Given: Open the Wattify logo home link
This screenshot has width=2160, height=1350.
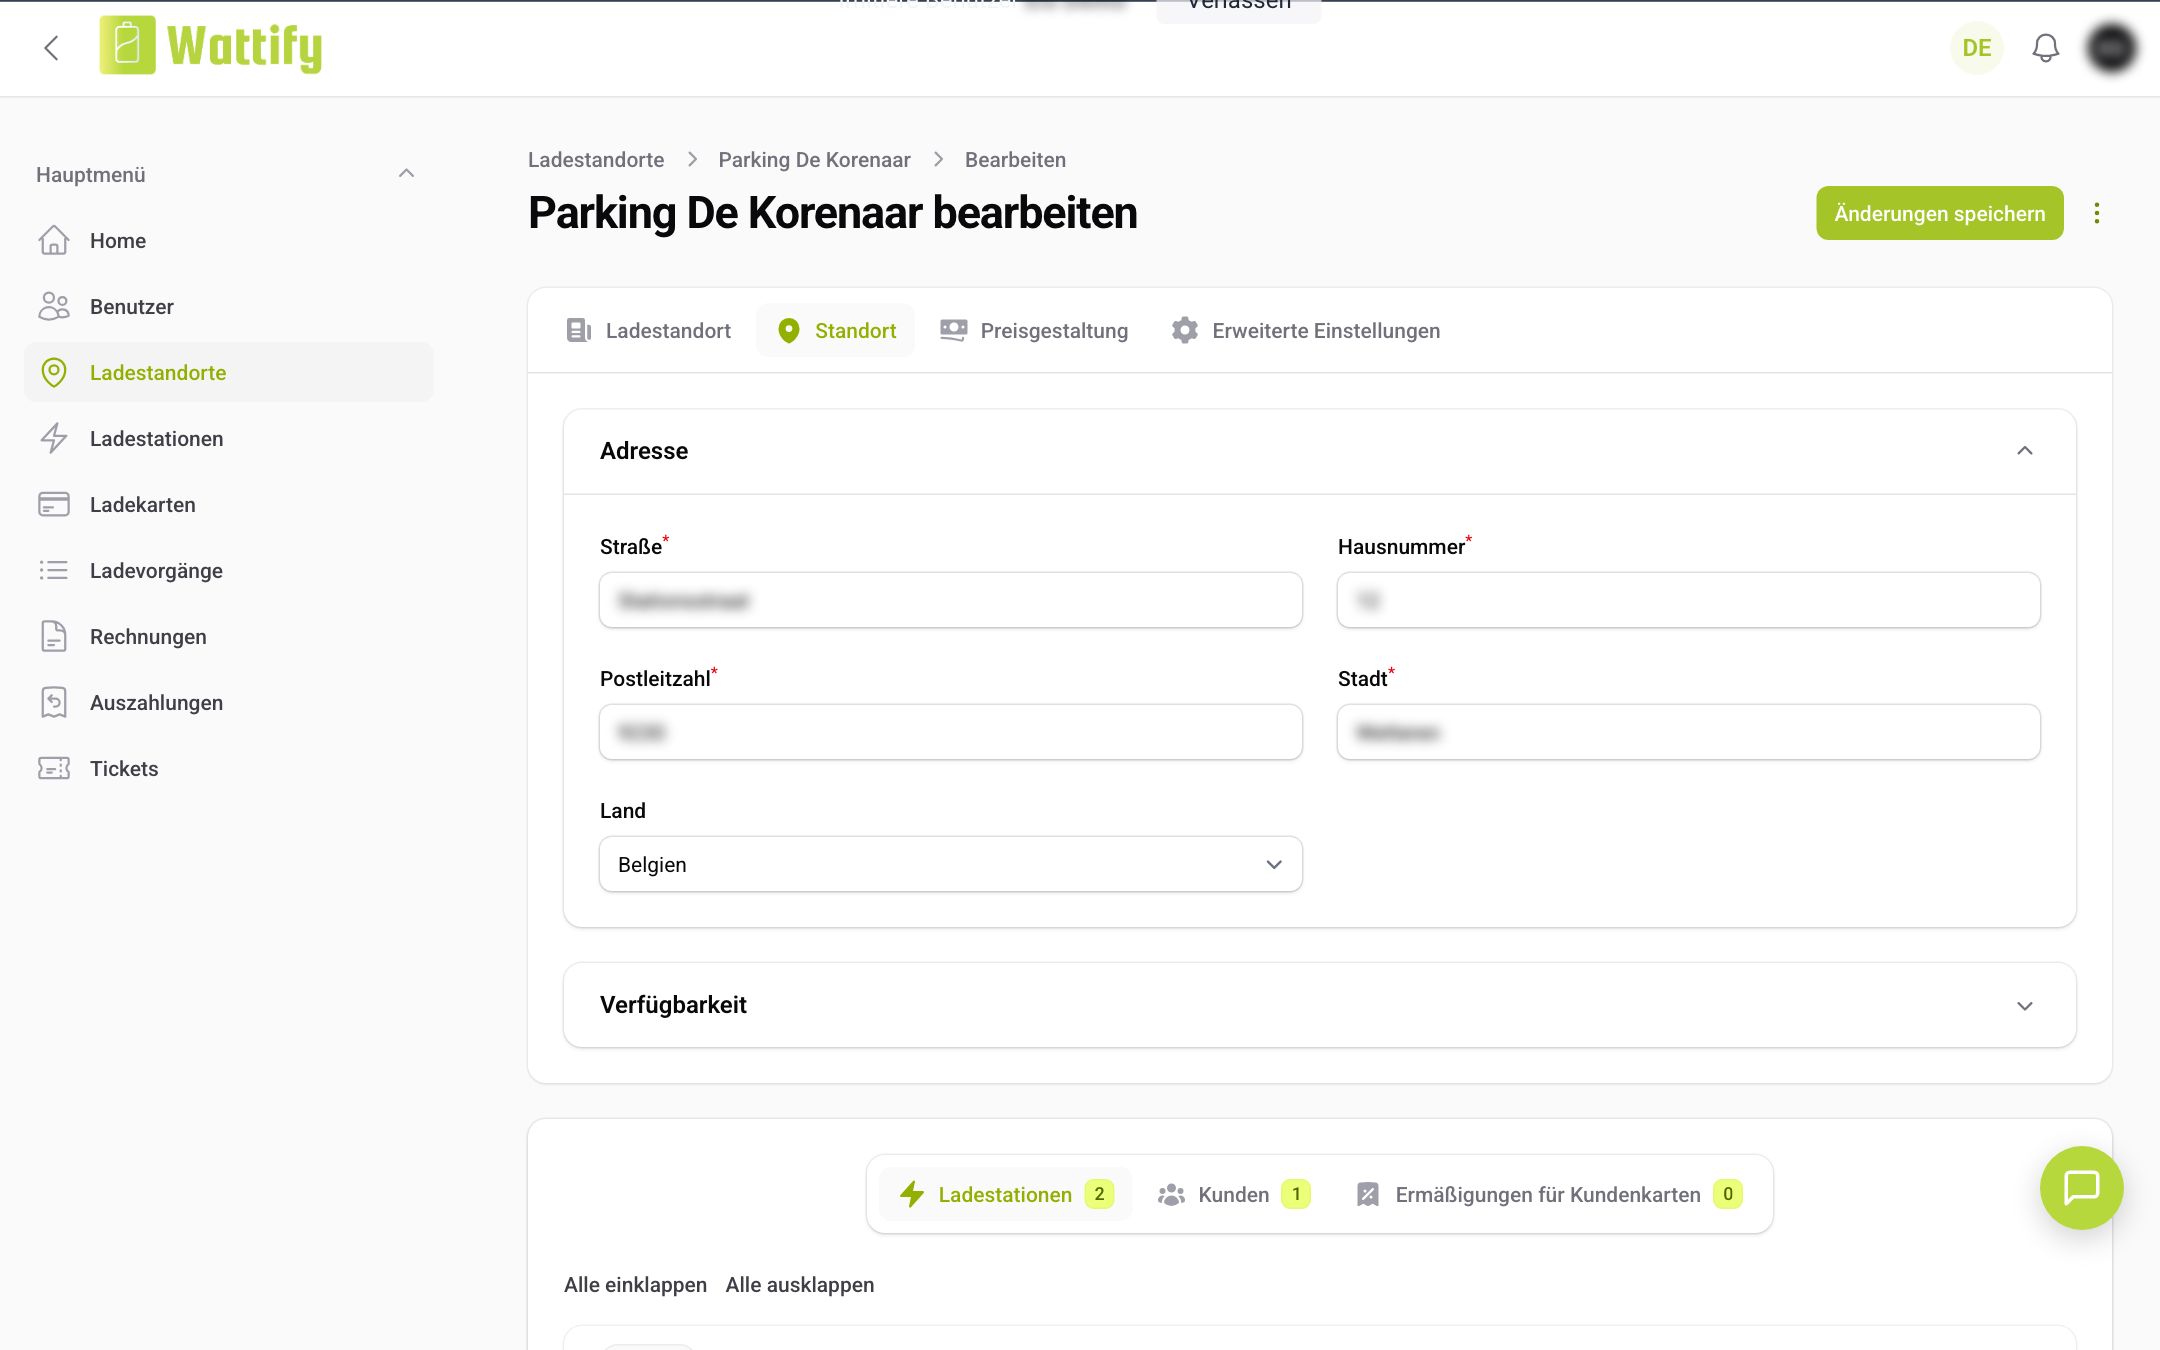Looking at the screenshot, I should click(x=211, y=46).
